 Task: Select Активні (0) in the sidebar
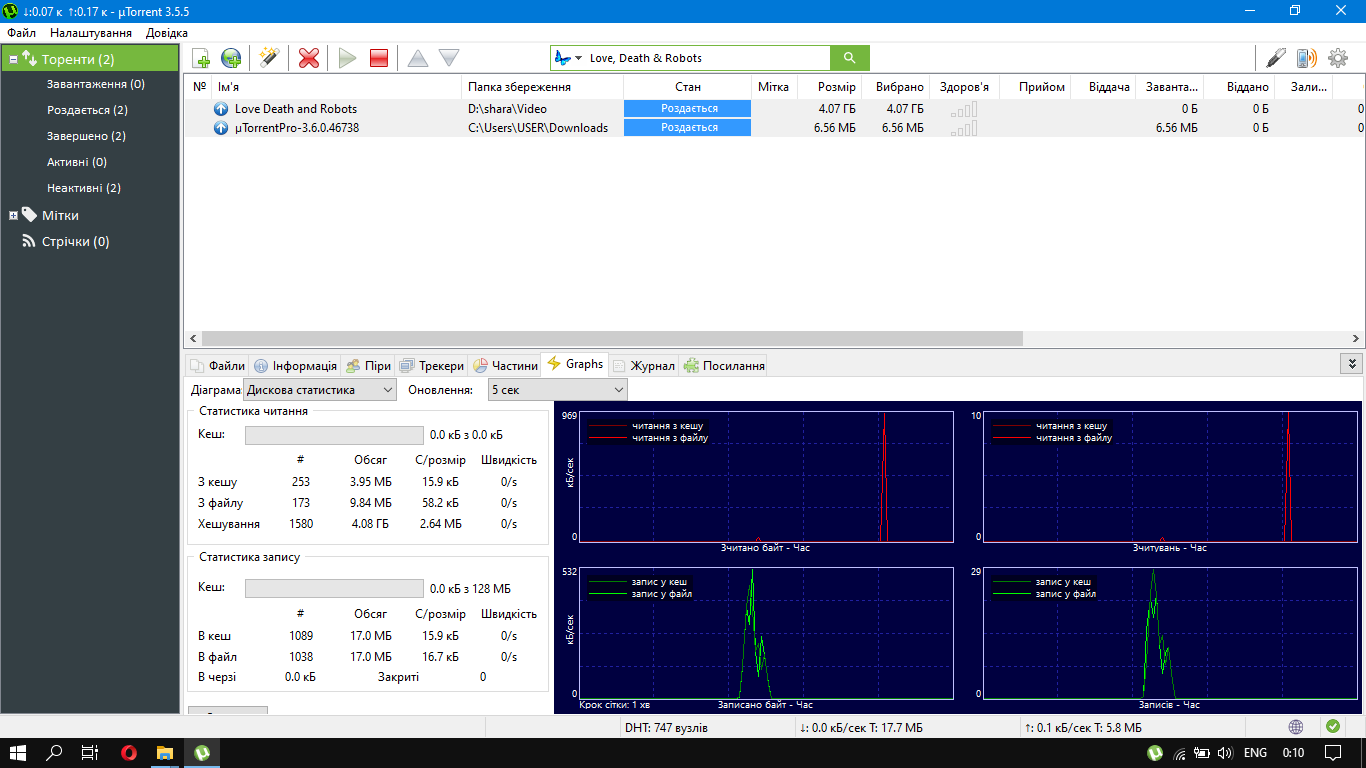[x=77, y=162]
